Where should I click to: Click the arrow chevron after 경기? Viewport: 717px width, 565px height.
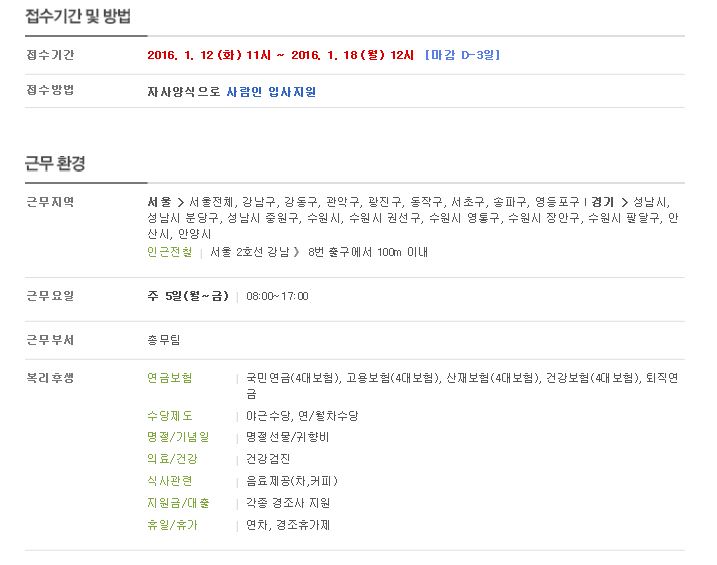click(x=624, y=202)
